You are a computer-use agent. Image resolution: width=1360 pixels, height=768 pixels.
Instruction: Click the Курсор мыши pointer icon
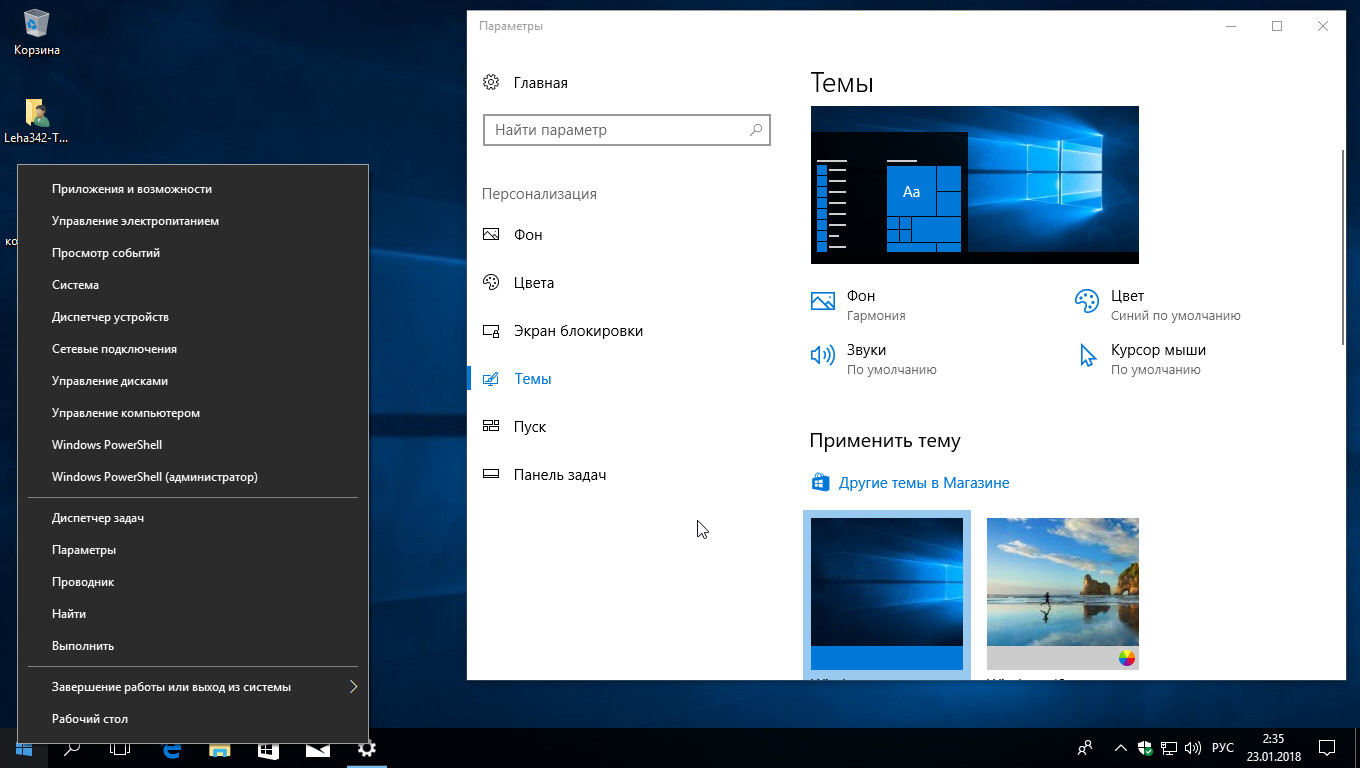tap(1088, 355)
